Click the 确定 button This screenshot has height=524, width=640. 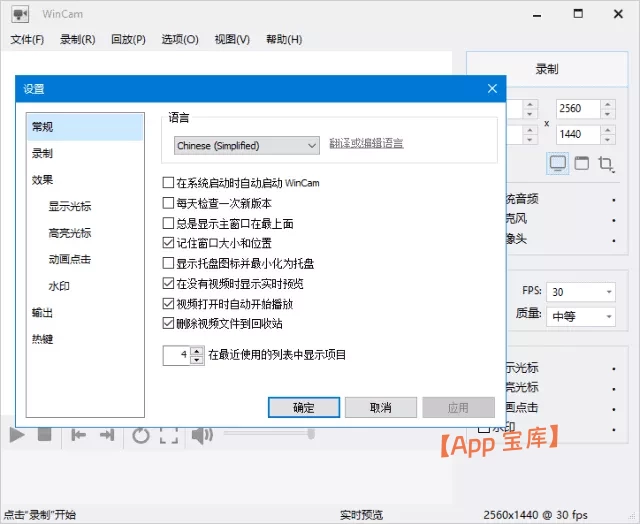304,407
